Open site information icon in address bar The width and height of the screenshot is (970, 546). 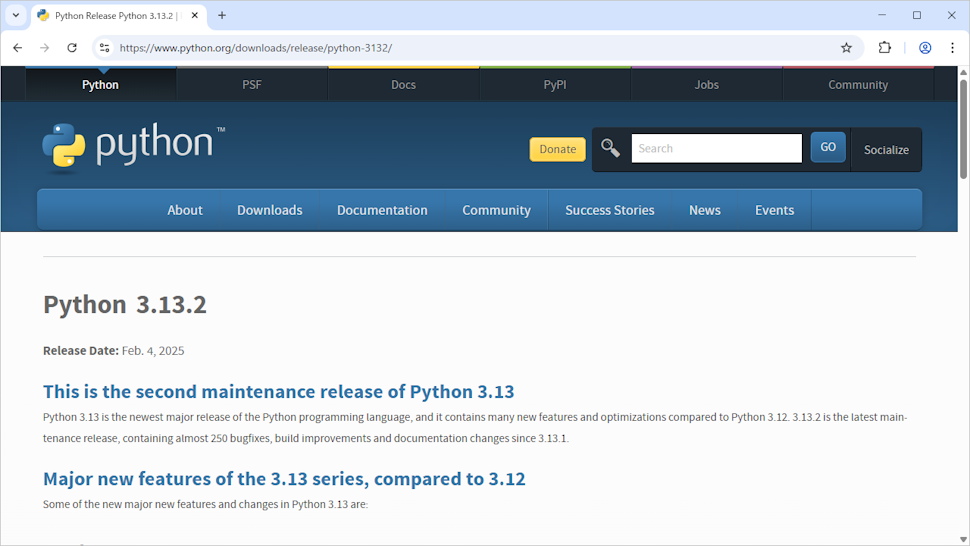click(x=105, y=48)
